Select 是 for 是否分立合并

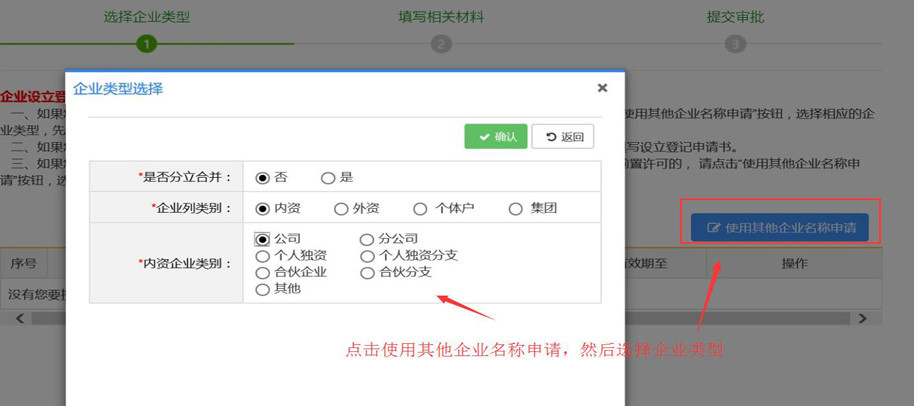pos(328,177)
